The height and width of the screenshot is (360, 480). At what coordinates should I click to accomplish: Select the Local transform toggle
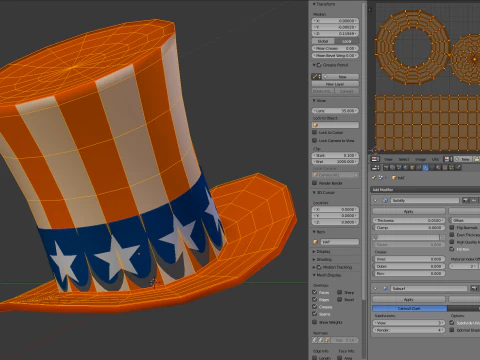point(347,41)
